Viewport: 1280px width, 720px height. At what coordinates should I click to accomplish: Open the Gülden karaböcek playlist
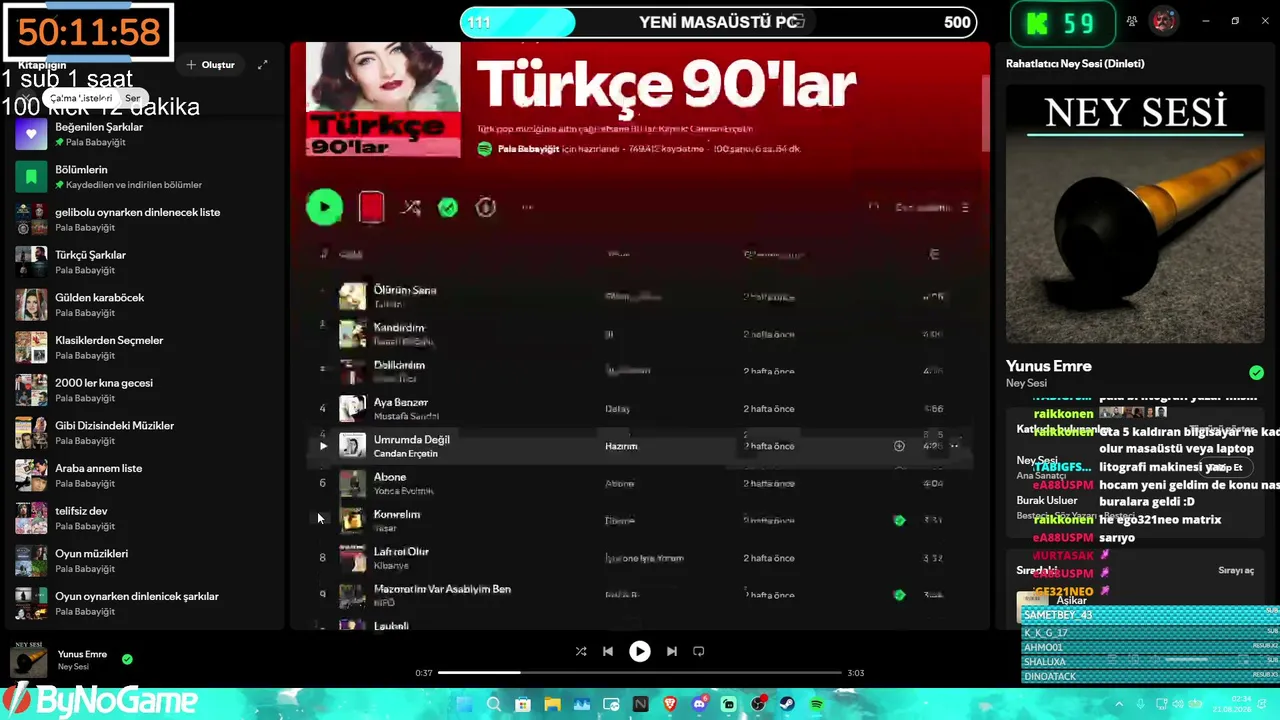tap(145, 305)
